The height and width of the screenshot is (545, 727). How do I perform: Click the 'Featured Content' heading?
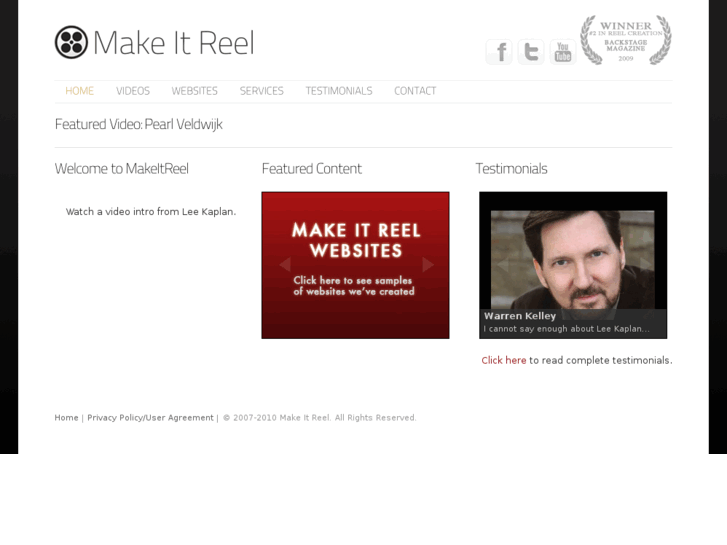pyautogui.click(x=312, y=168)
